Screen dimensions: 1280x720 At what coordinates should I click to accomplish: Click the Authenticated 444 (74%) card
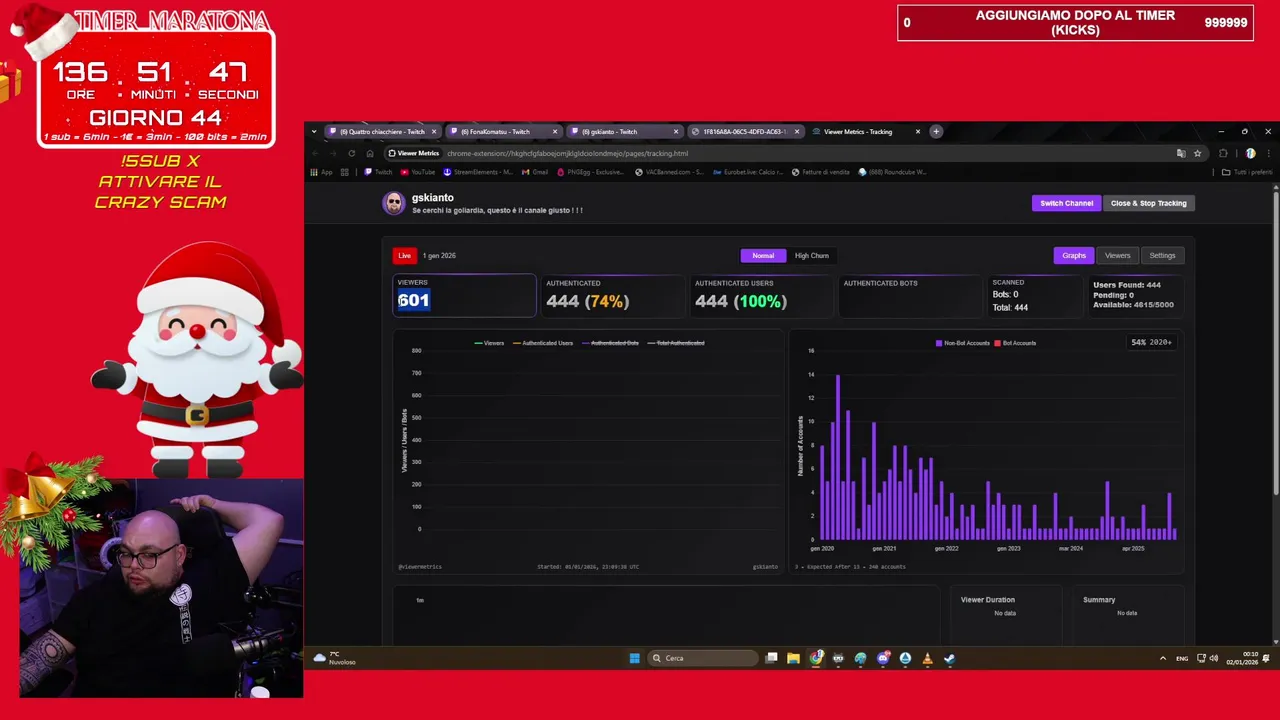coord(613,295)
